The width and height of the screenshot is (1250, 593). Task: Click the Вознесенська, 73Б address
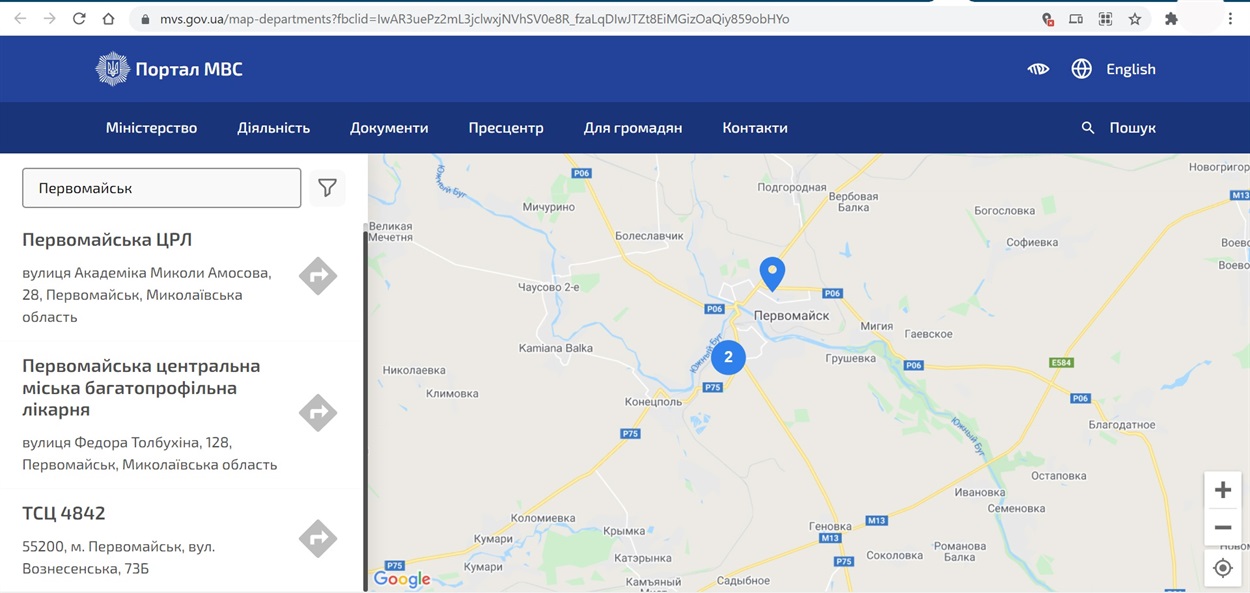(x=119, y=558)
